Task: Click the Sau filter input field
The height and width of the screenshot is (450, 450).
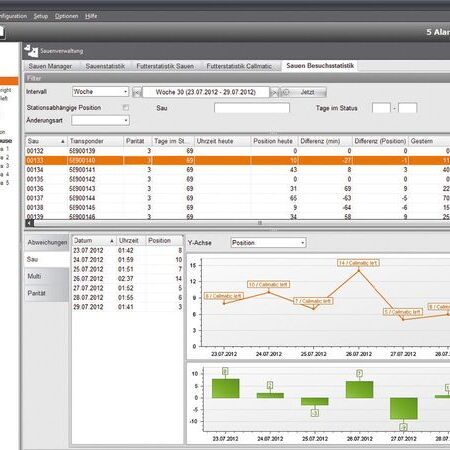Action: [252, 108]
